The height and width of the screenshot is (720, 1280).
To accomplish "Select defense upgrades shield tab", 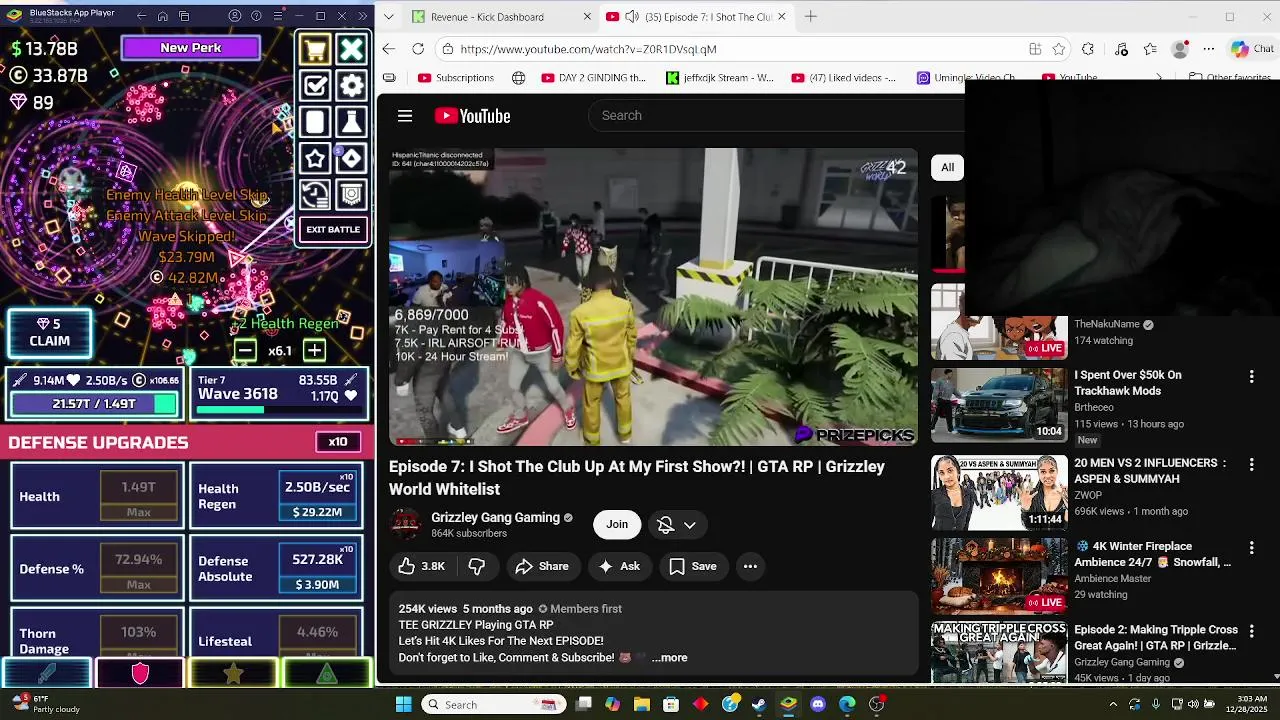I will (140, 674).
